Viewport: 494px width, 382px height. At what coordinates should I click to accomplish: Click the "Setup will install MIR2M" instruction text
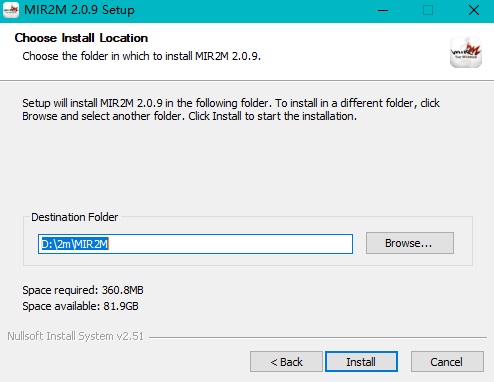(x=231, y=110)
